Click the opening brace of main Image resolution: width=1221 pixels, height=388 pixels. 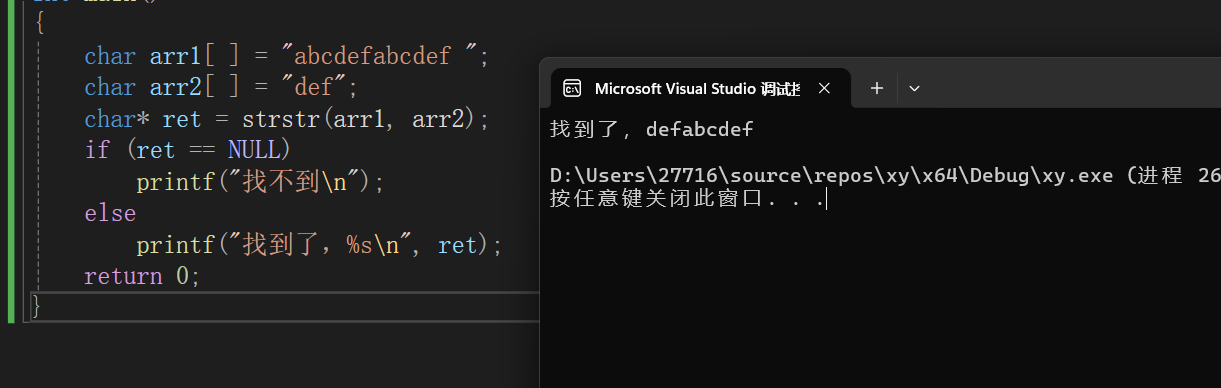[x=38, y=23]
